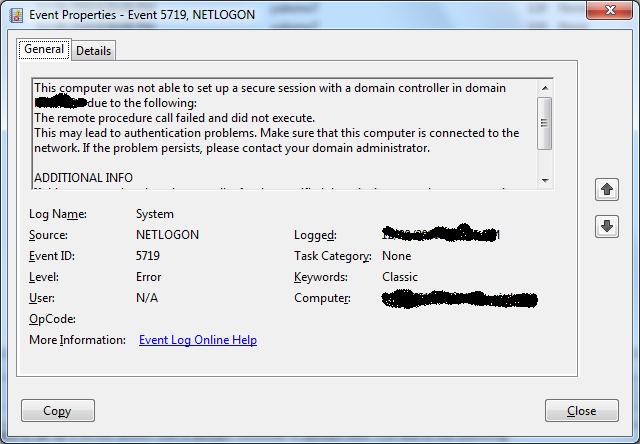Screen dimensions: 640x444
Task: Select the User value N/A
Action: (x=147, y=298)
